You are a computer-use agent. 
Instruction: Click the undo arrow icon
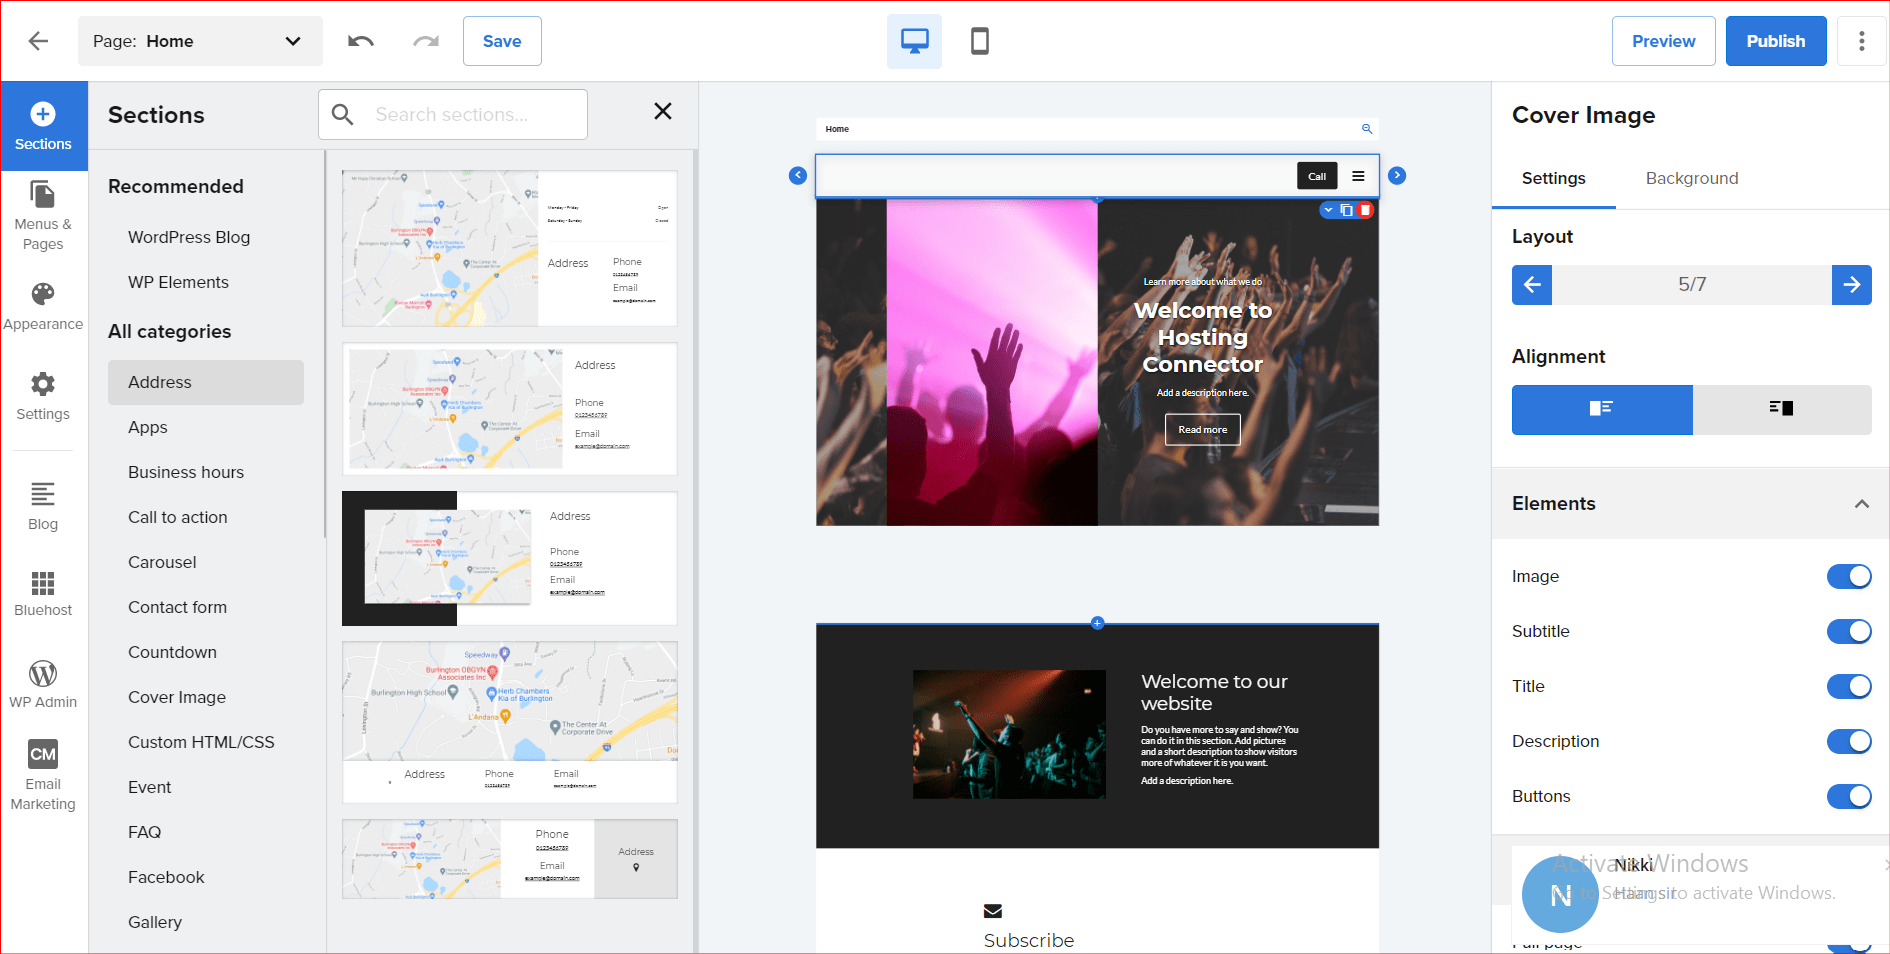[x=360, y=41]
